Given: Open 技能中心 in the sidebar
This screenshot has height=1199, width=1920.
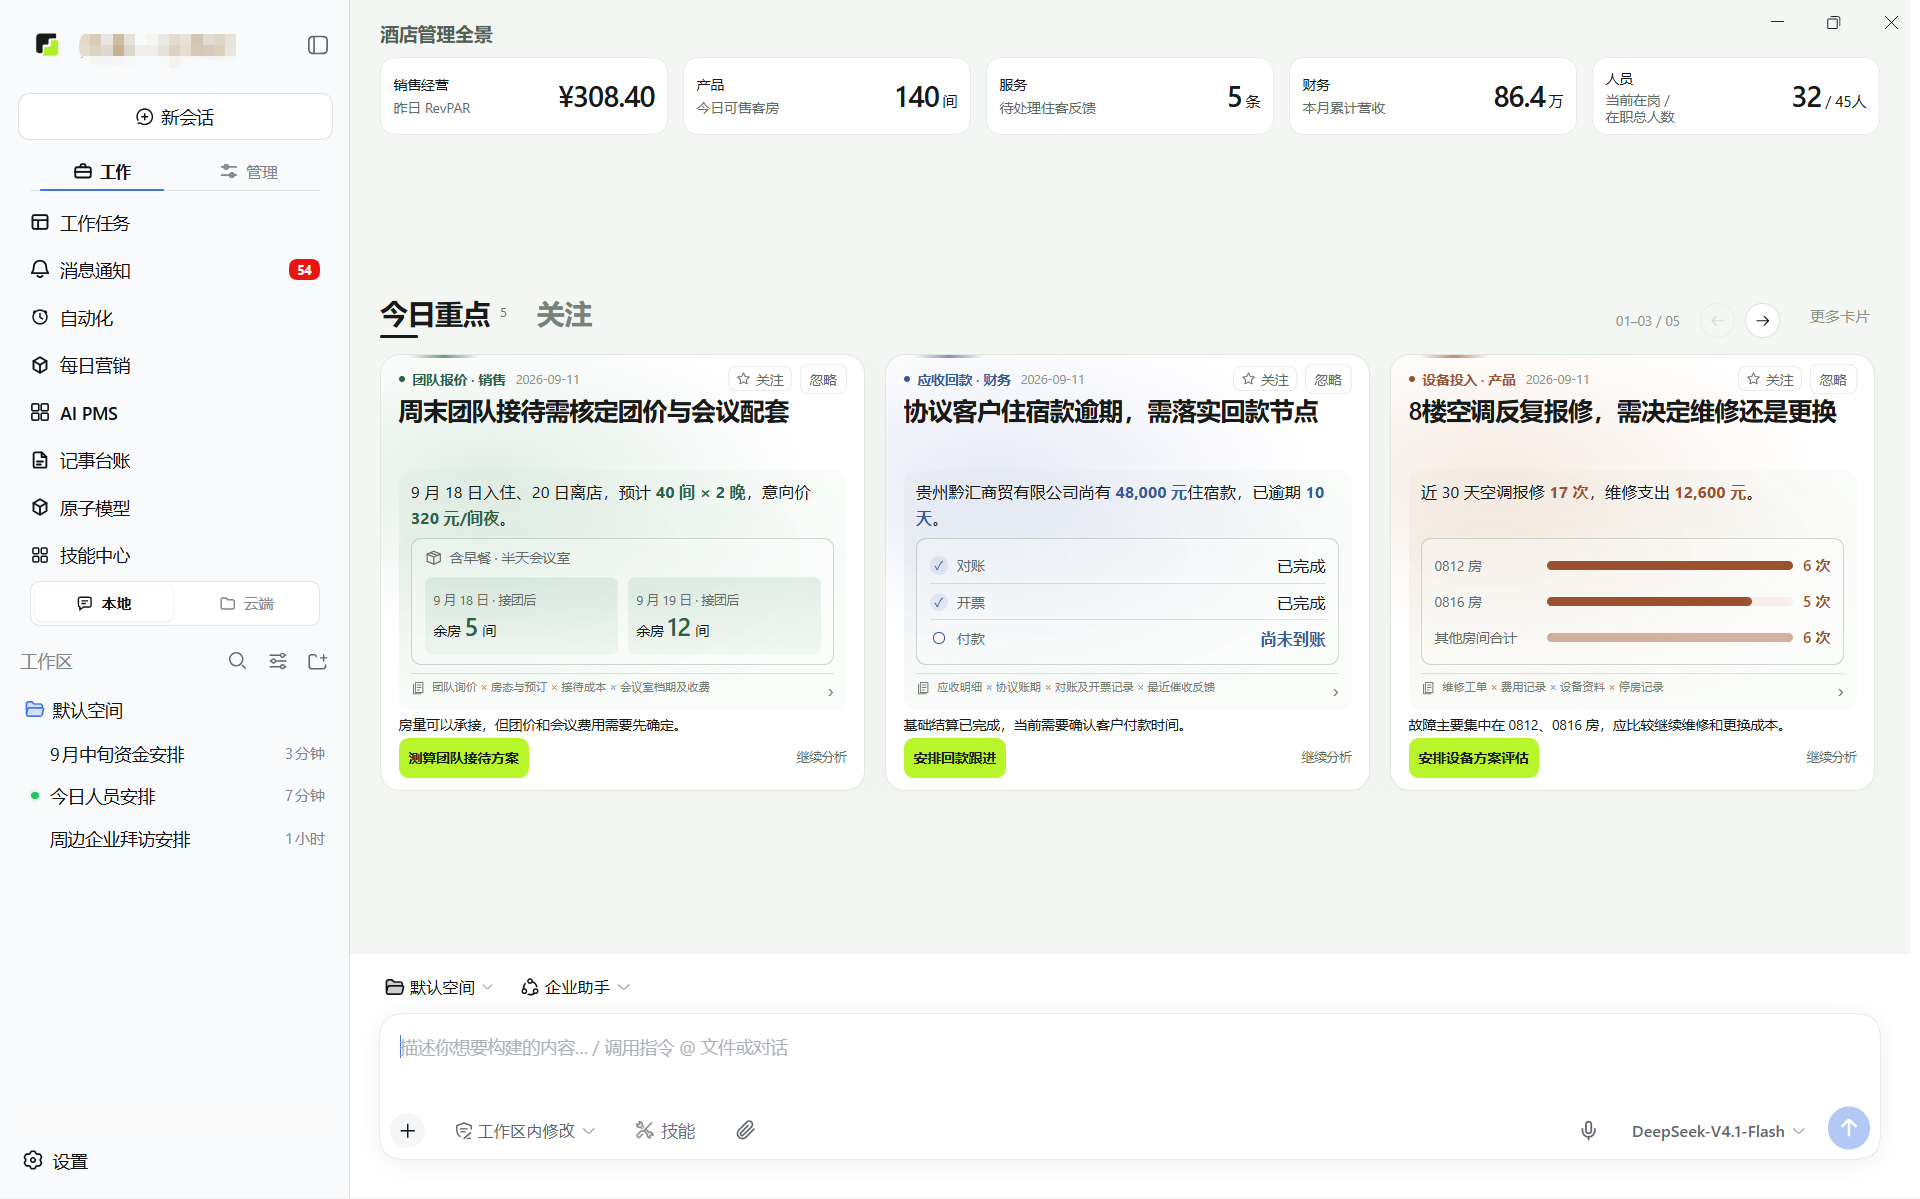Looking at the screenshot, I should tap(175, 555).
